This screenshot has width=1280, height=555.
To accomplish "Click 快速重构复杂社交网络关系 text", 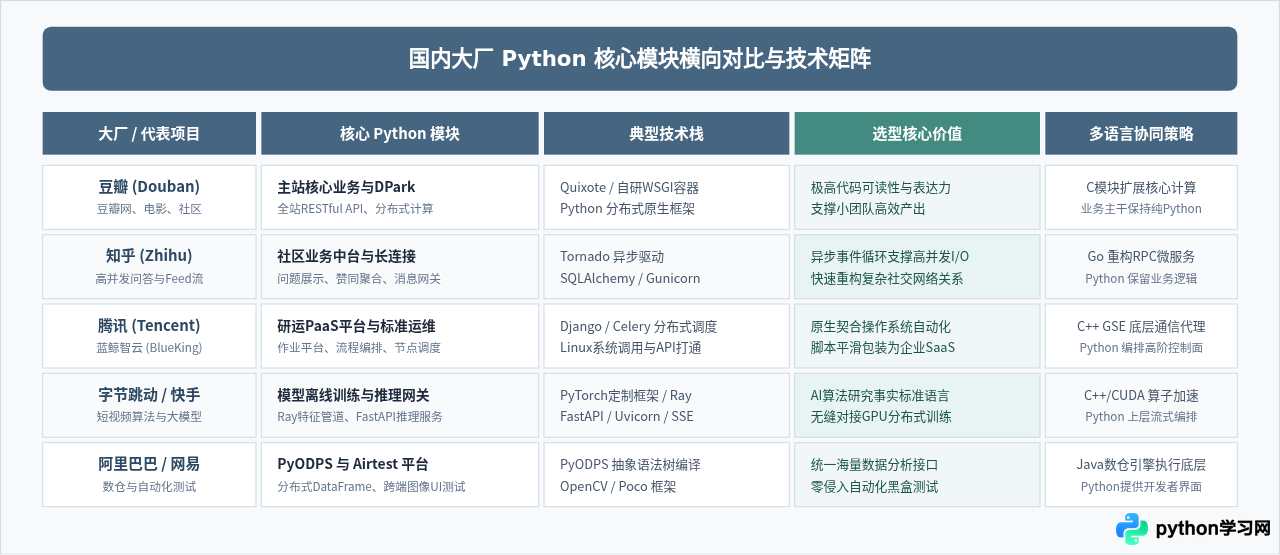I will coord(887,279).
